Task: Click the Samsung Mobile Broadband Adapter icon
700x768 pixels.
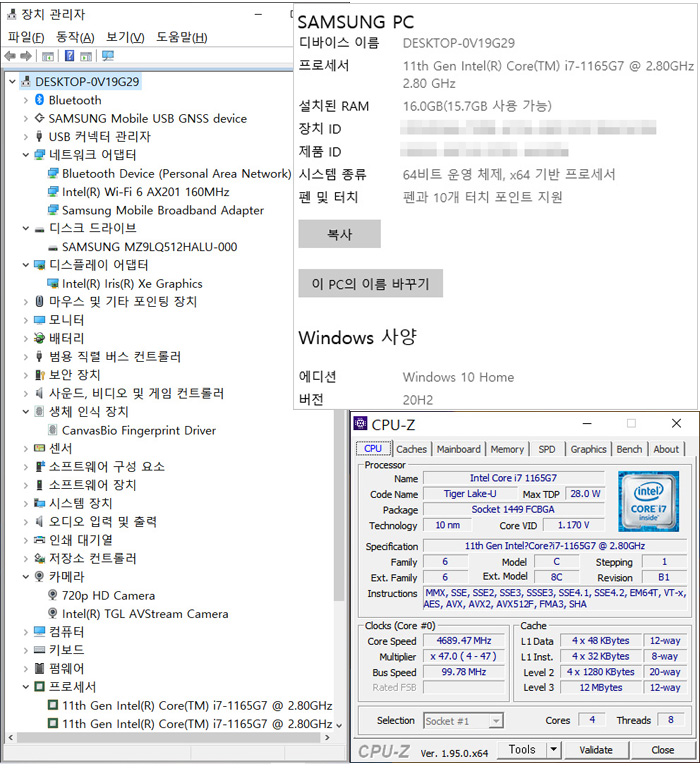Action: click(x=53, y=210)
